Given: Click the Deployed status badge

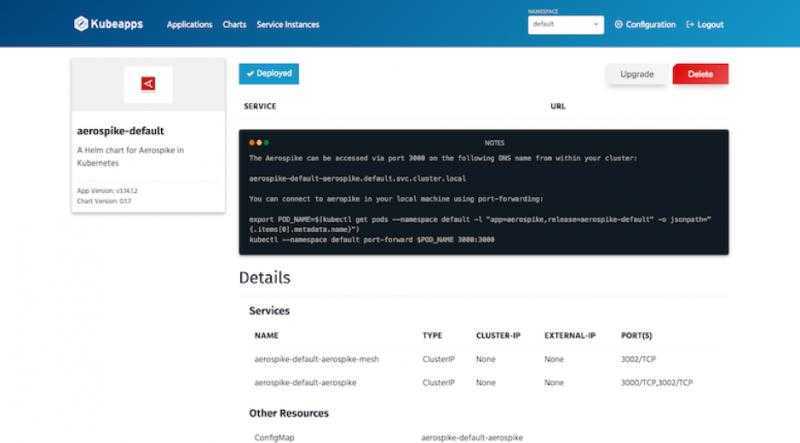Looking at the screenshot, I should tap(269, 73).
